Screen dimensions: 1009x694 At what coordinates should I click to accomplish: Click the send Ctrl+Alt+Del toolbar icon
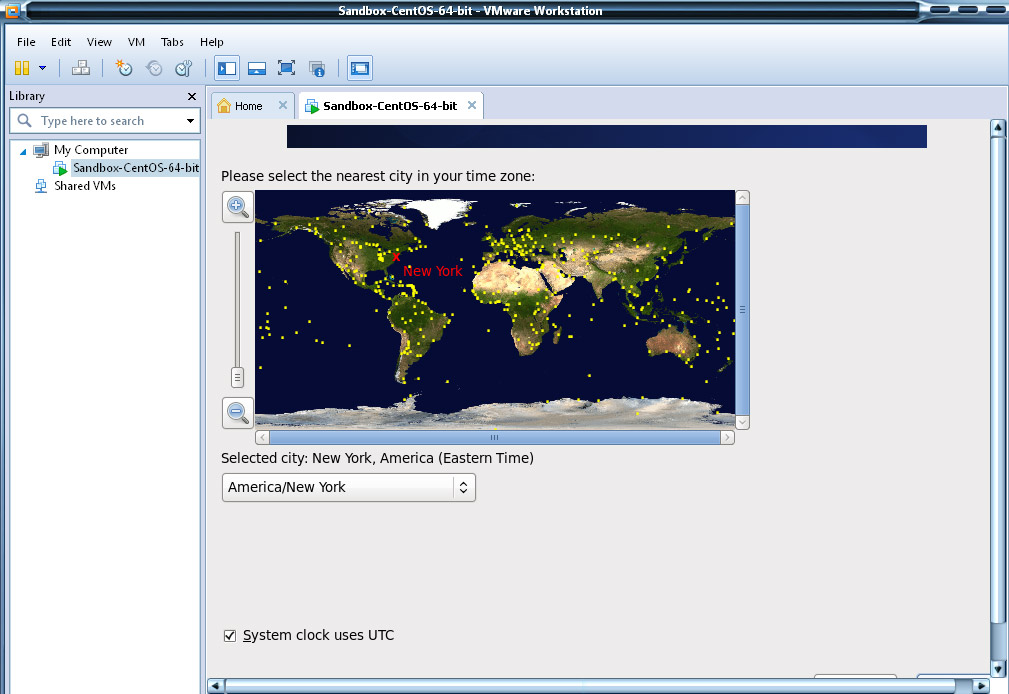point(80,68)
